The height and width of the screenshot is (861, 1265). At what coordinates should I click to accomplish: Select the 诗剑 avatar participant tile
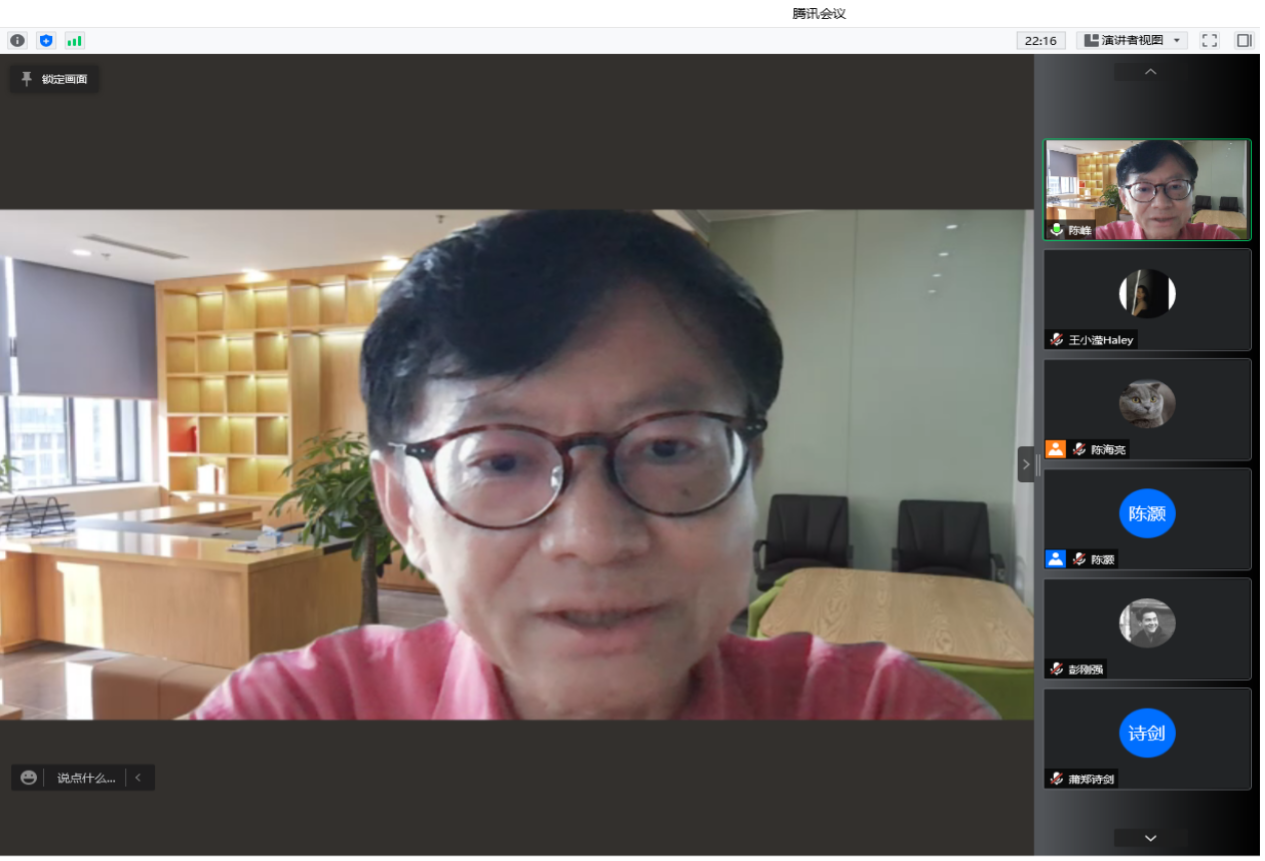pos(1147,733)
